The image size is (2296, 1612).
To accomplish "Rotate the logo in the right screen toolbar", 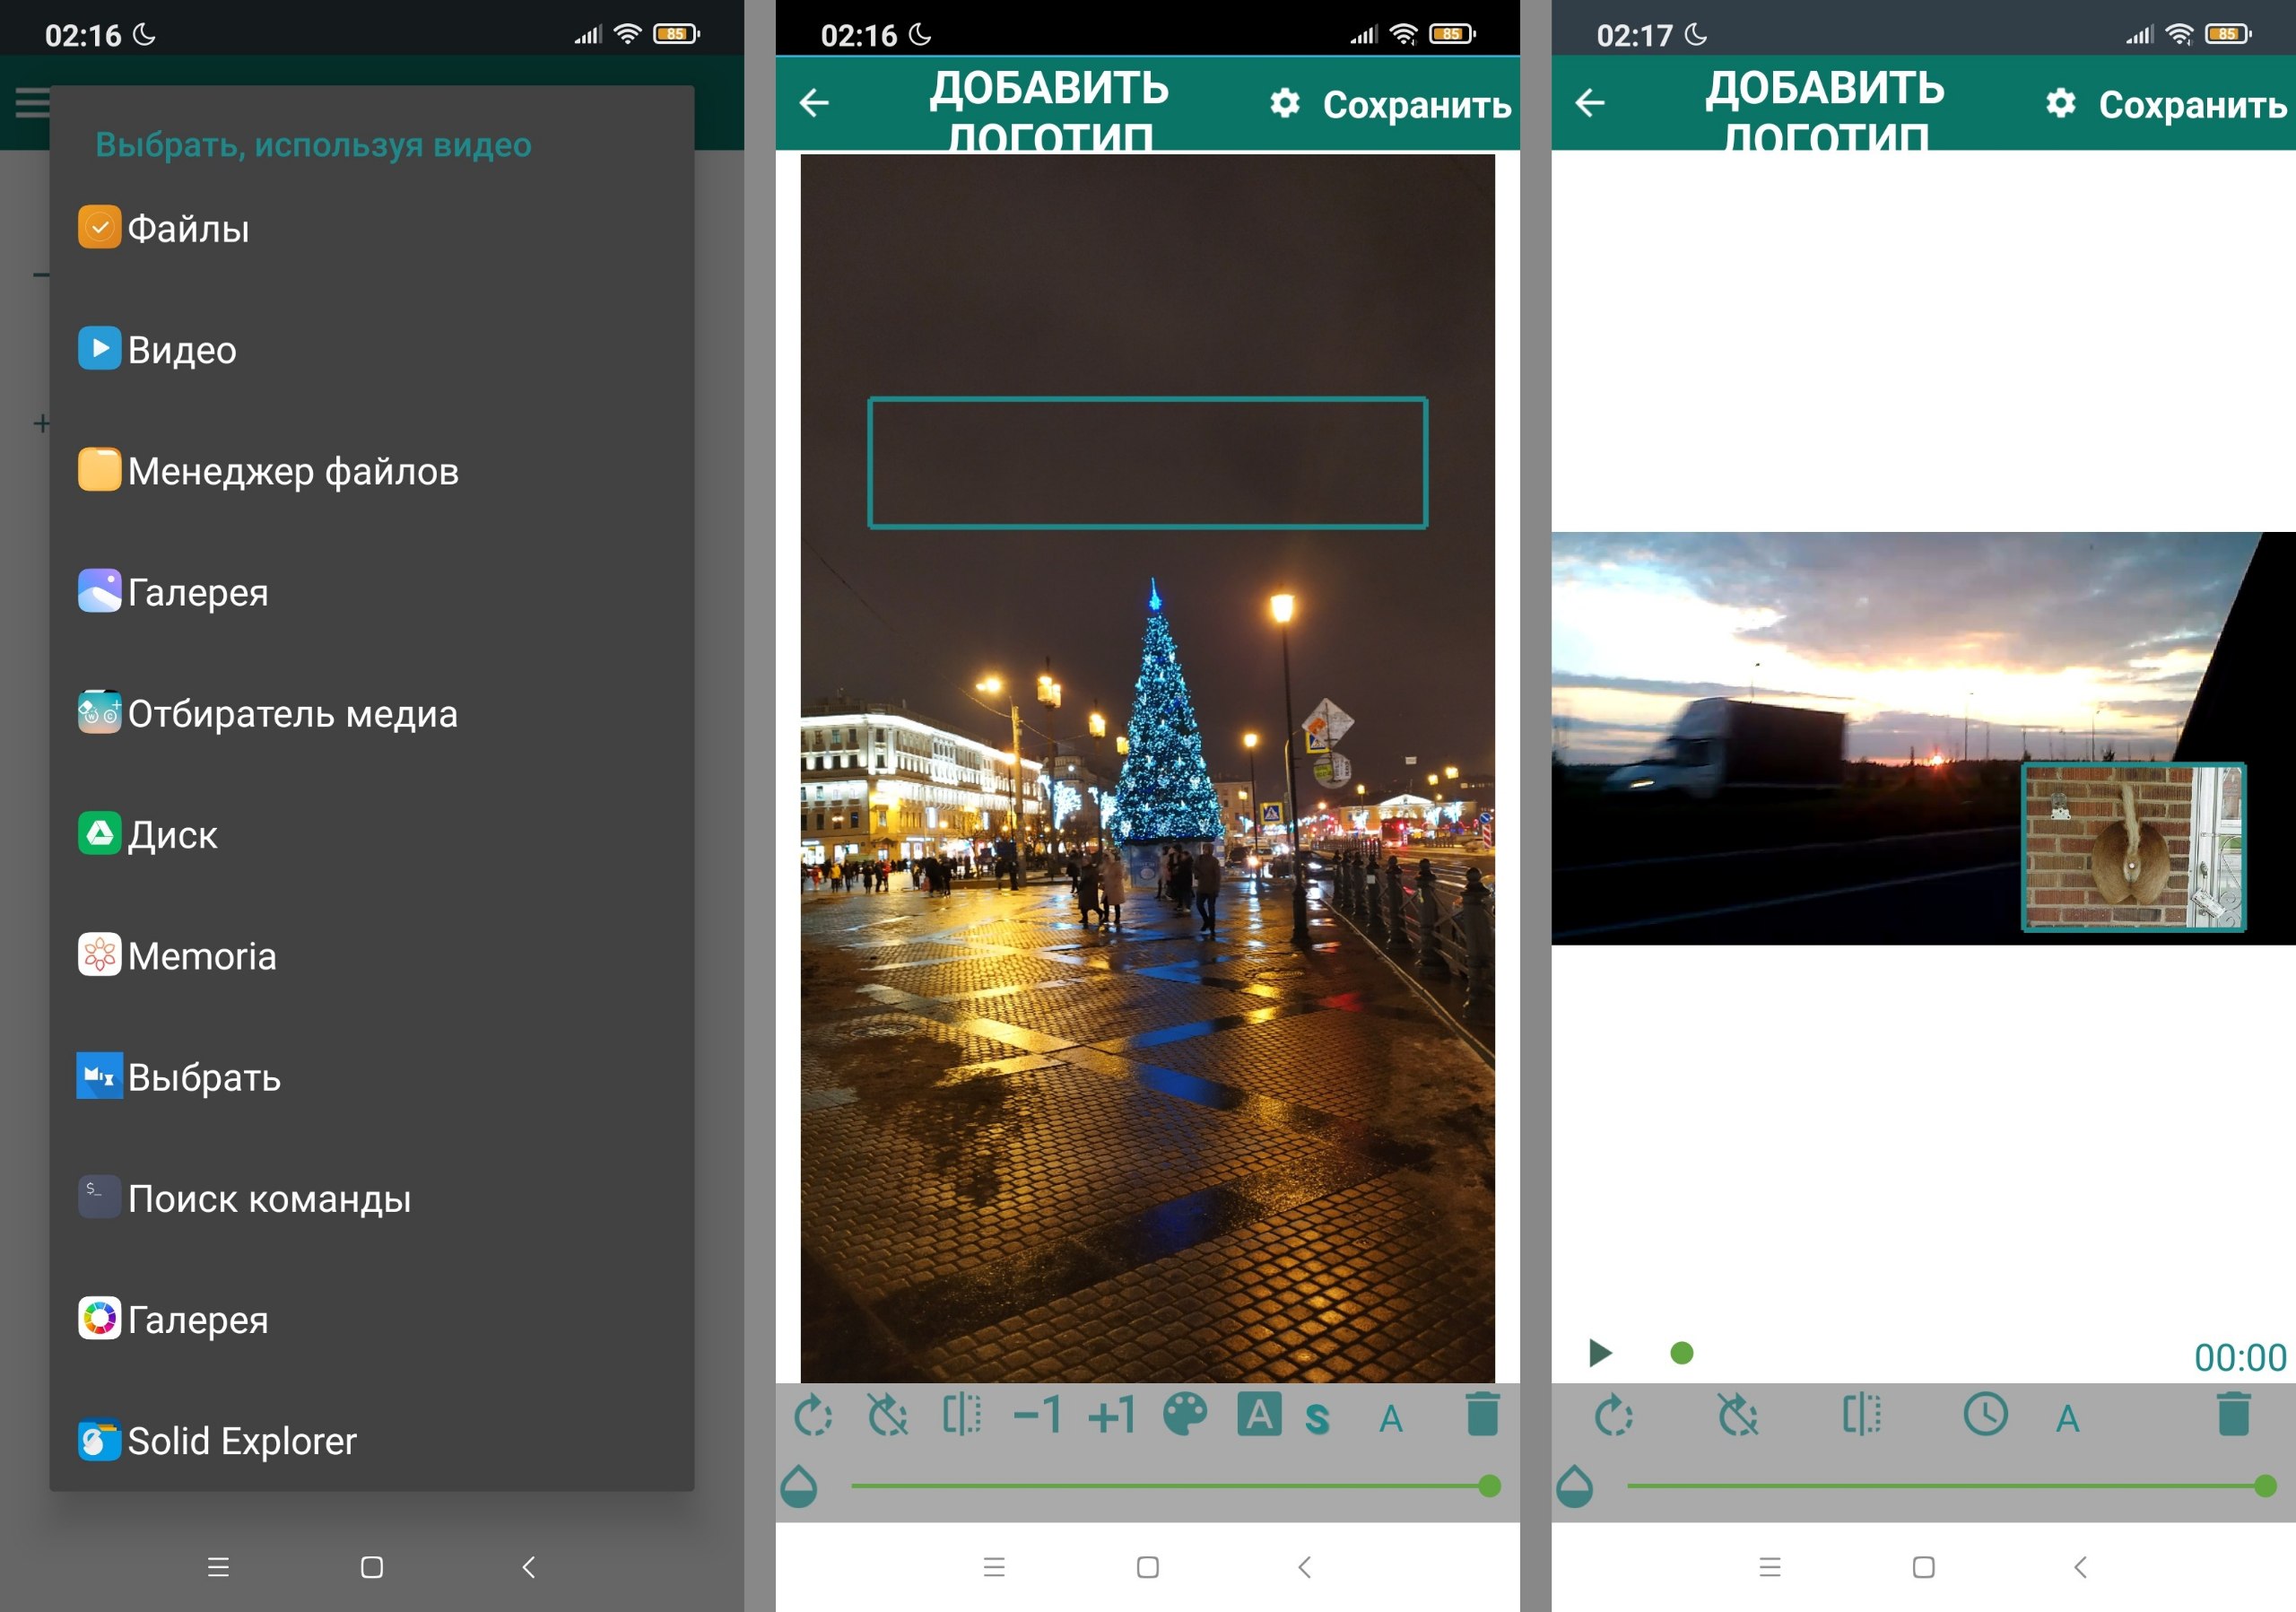I will (1613, 1415).
